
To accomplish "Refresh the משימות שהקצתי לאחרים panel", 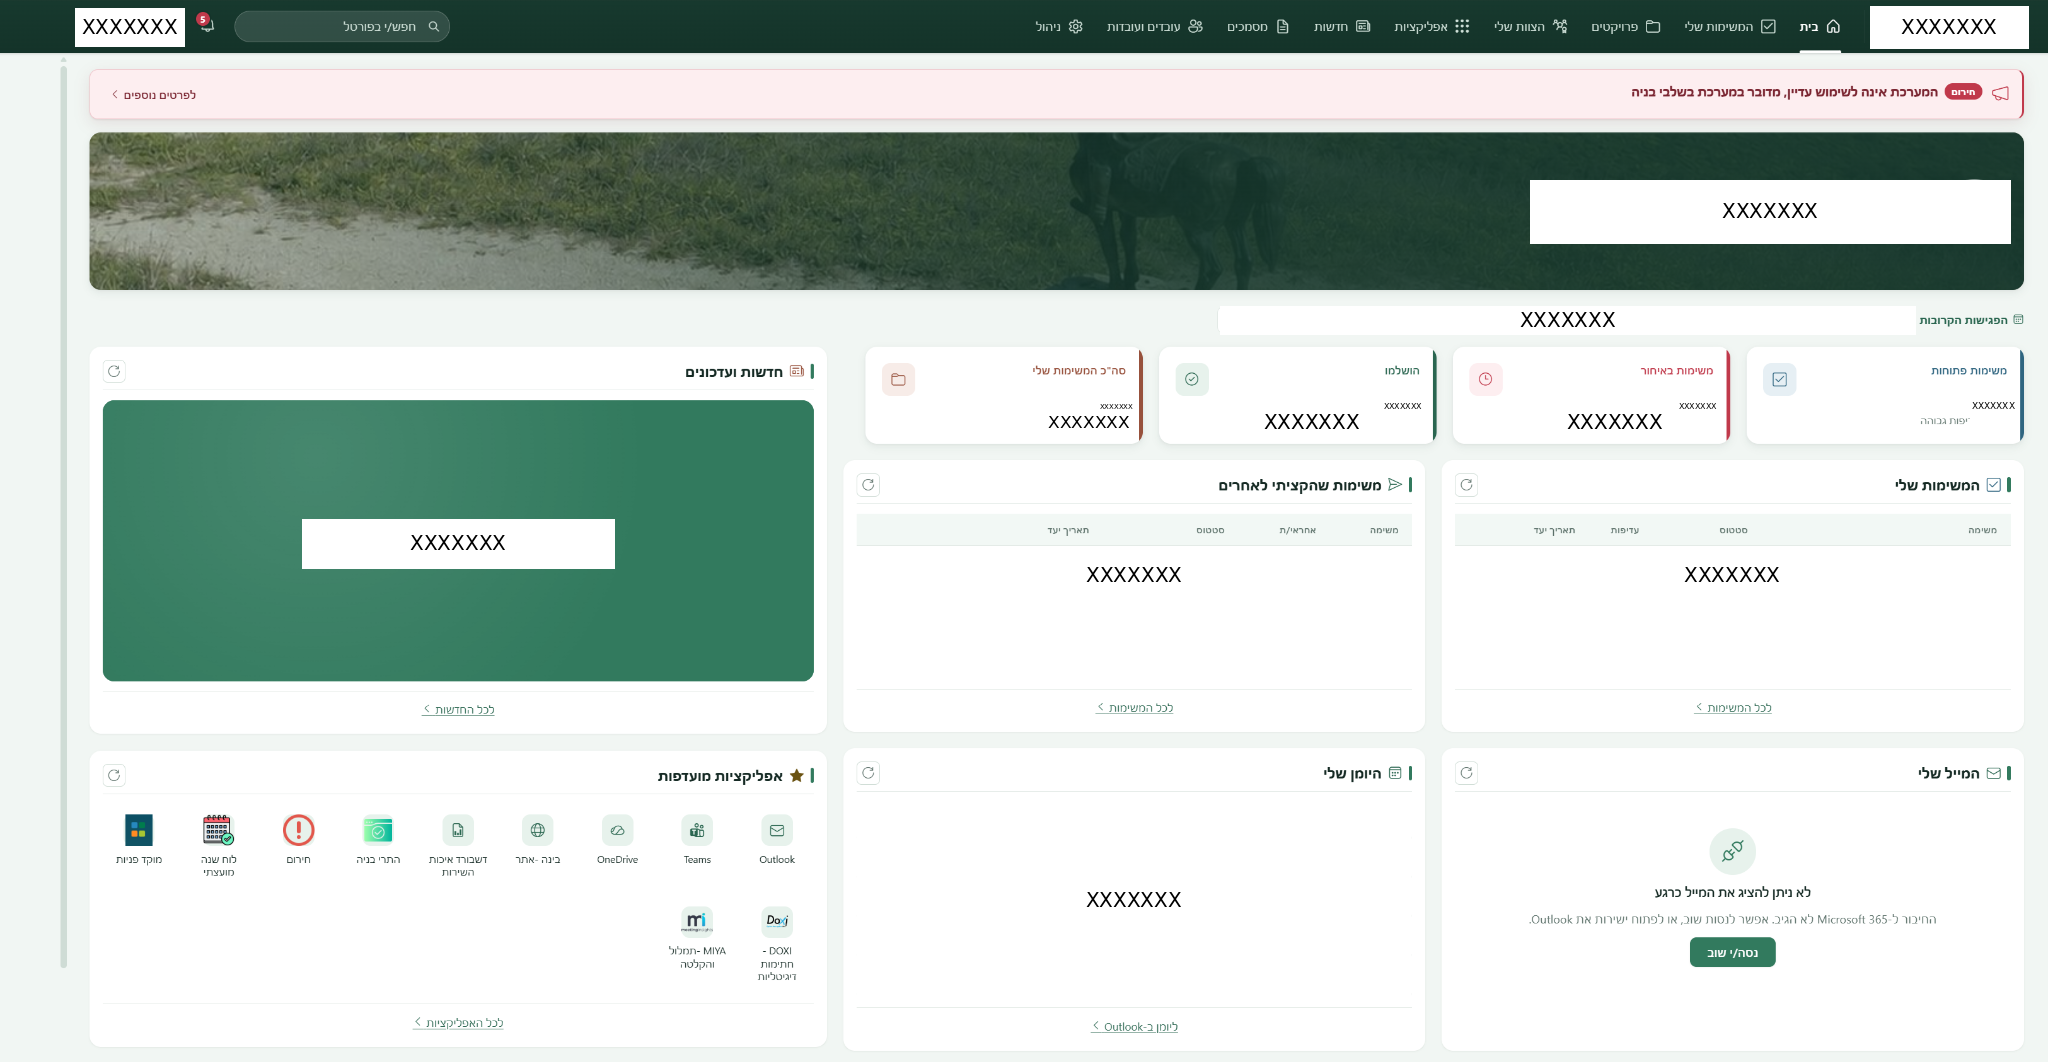I will [x=868, y=485].
